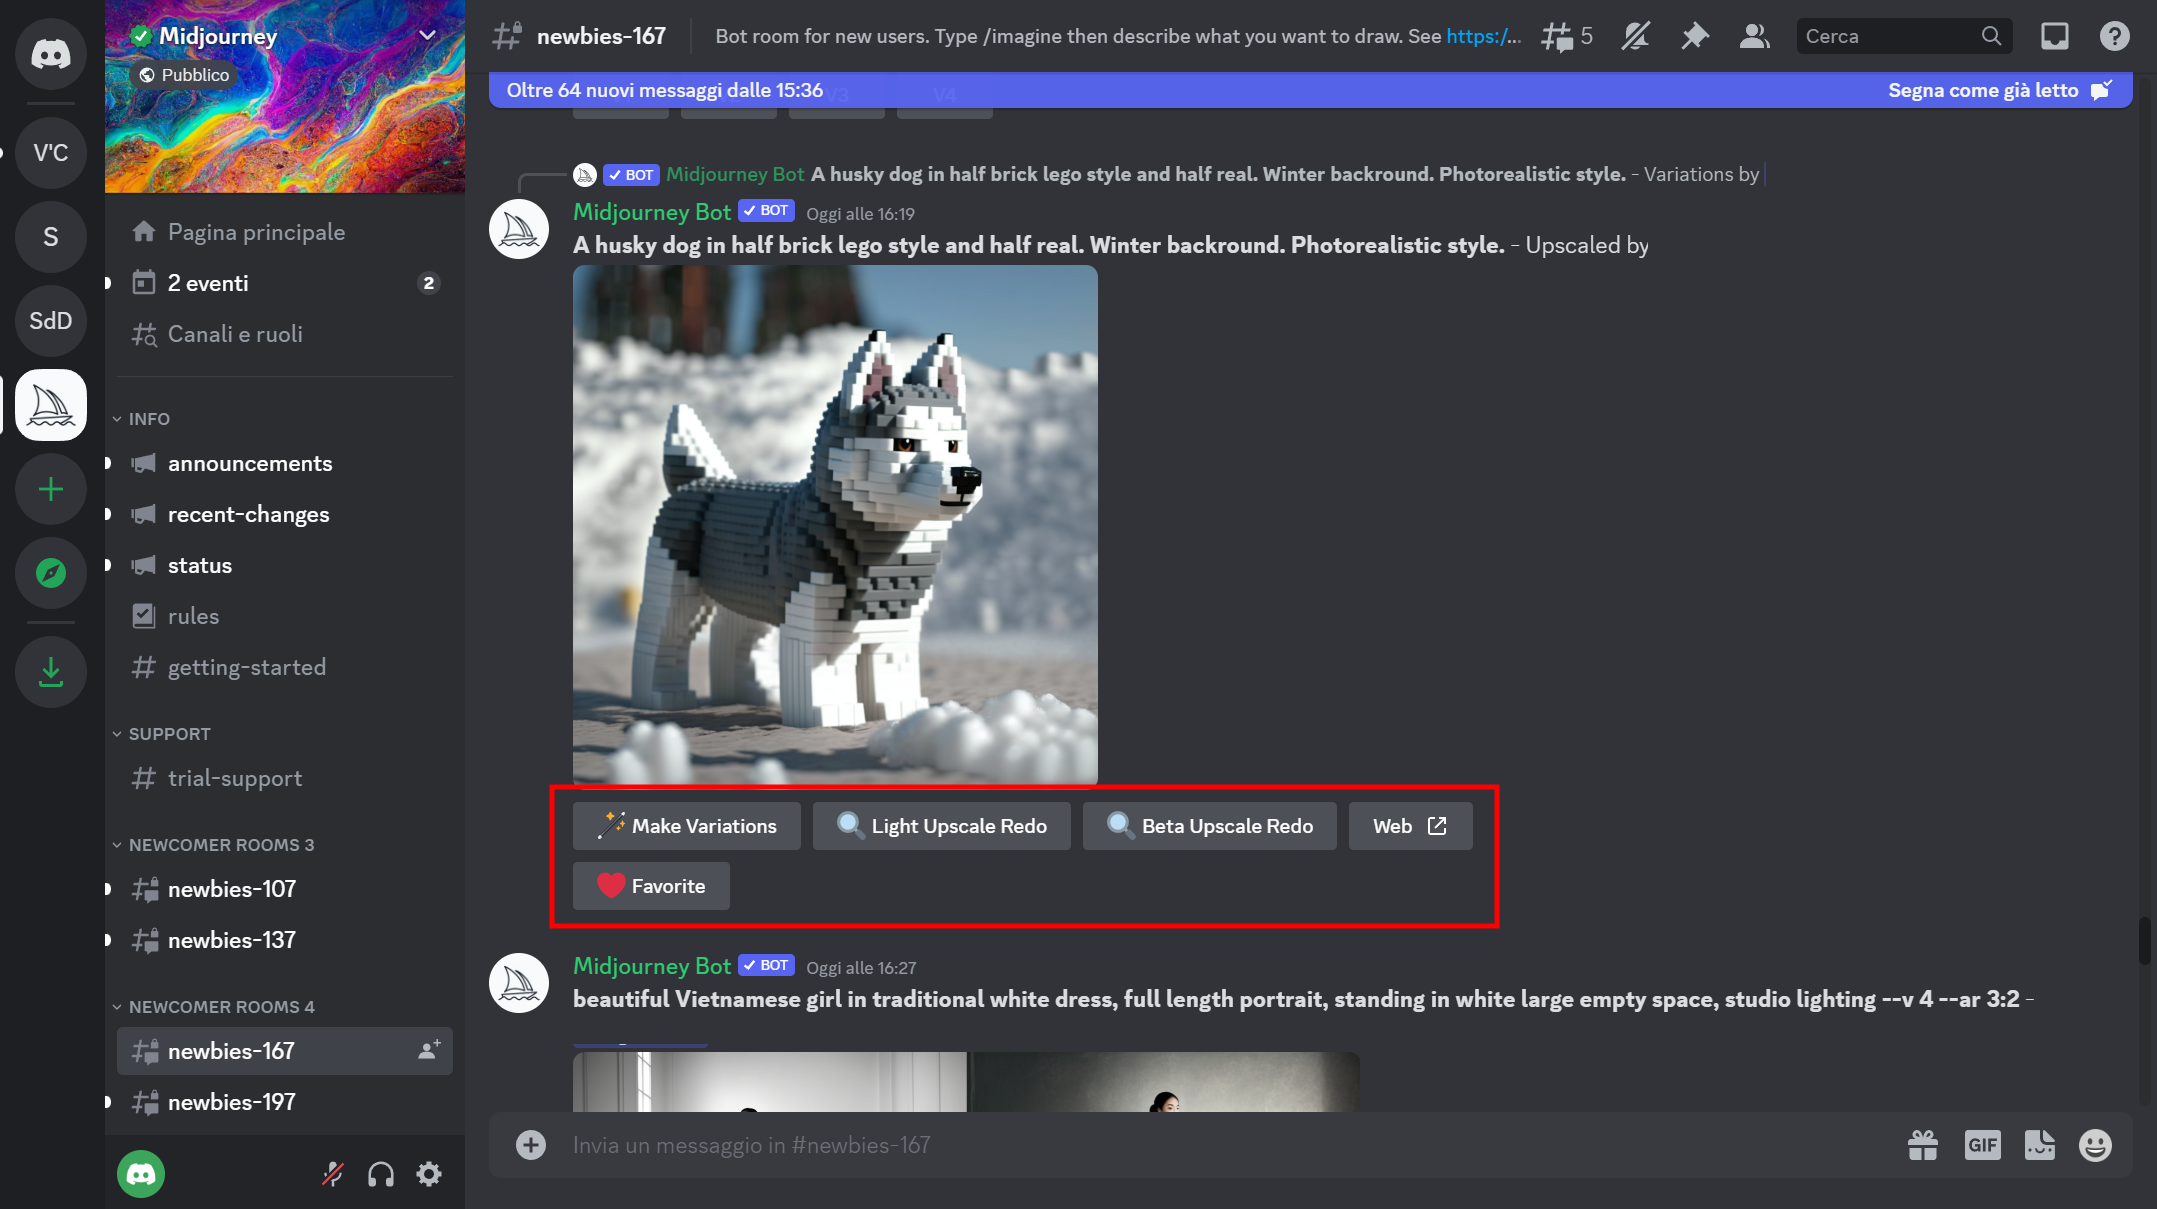Image resolution: width=2157 pixels, height=1209 pixels.
Task: Click the threads icon in header
Action: click(1557, 37)
